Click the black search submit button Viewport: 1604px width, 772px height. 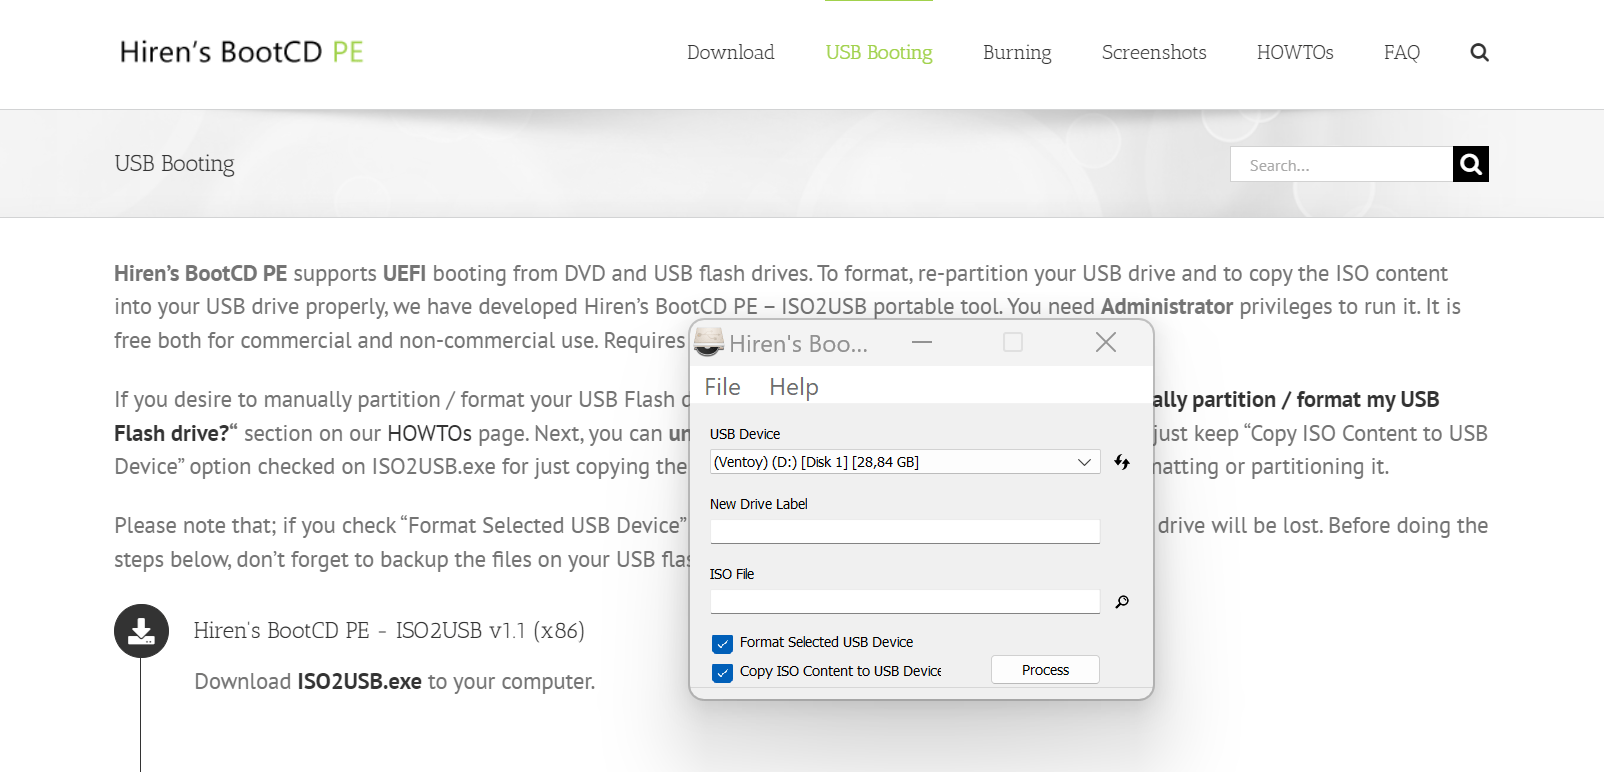click(x=1470, y=164)
